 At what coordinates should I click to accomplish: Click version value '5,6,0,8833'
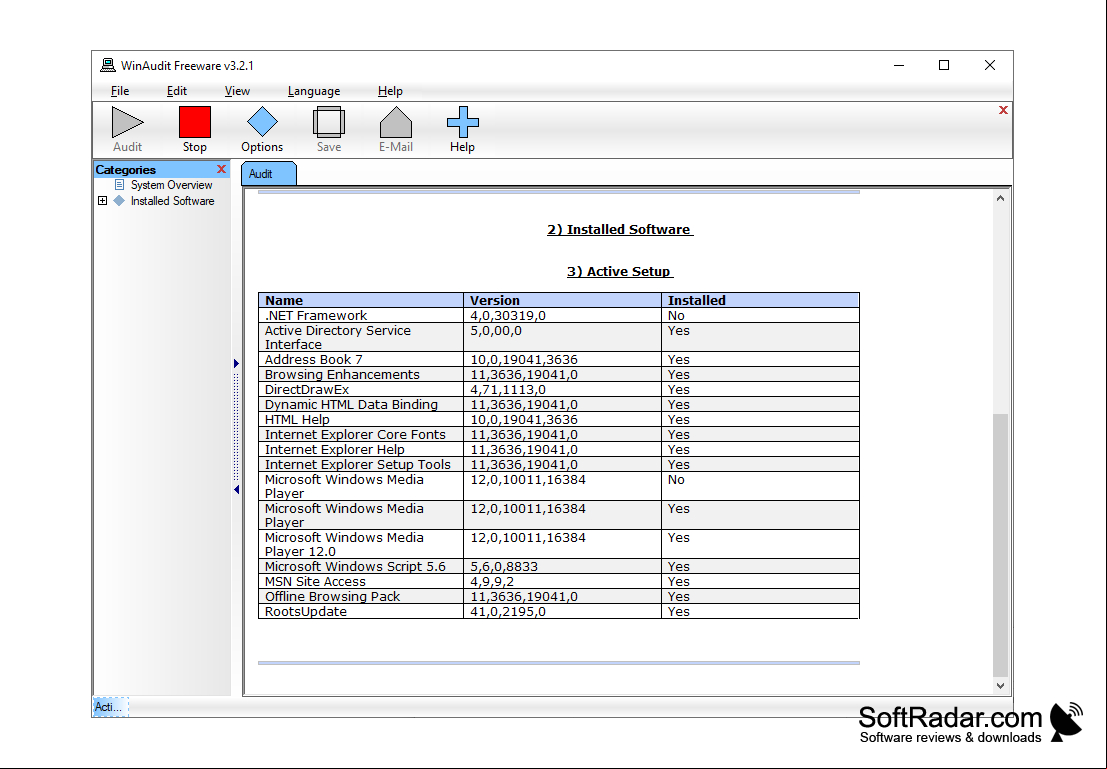point(504,567)
